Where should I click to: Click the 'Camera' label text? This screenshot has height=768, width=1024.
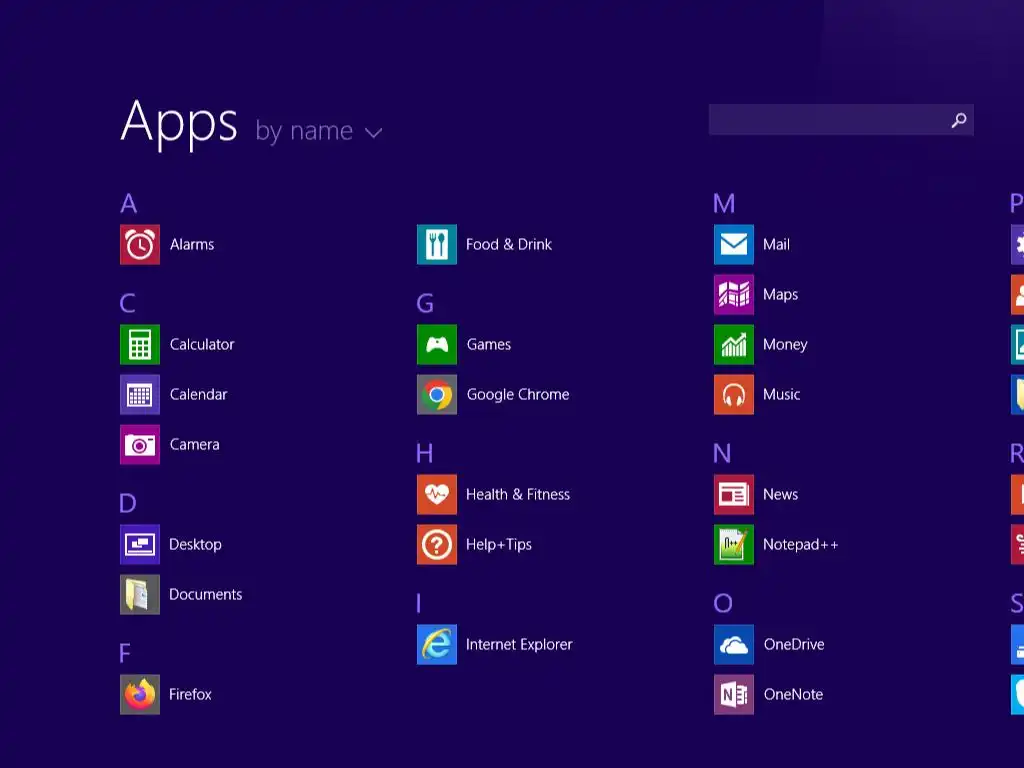195,445
